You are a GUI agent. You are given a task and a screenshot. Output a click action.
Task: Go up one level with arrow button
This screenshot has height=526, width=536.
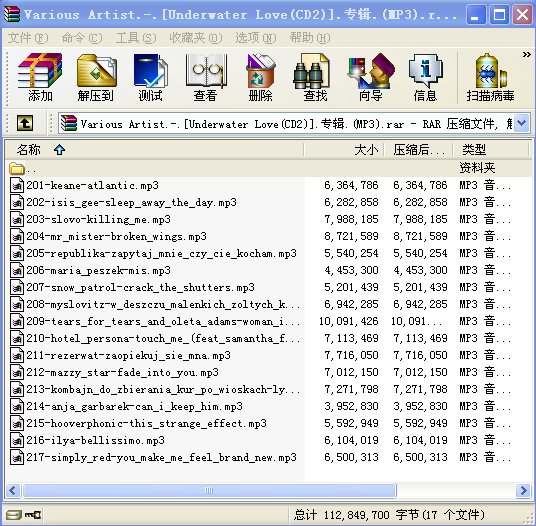coord(25,123)
